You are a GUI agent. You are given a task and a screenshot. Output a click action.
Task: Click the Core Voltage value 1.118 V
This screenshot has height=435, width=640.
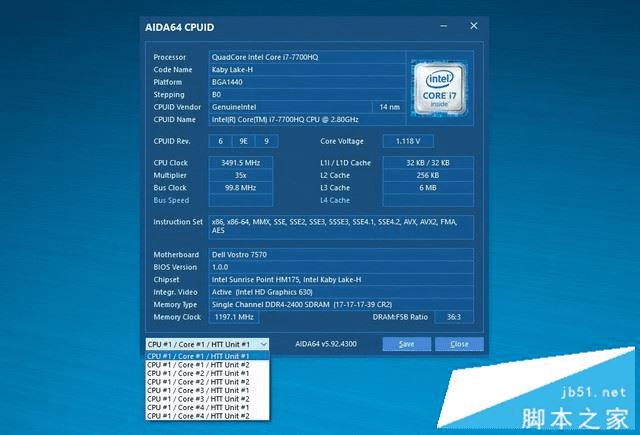pyautogui.click(x=408, y=141)
